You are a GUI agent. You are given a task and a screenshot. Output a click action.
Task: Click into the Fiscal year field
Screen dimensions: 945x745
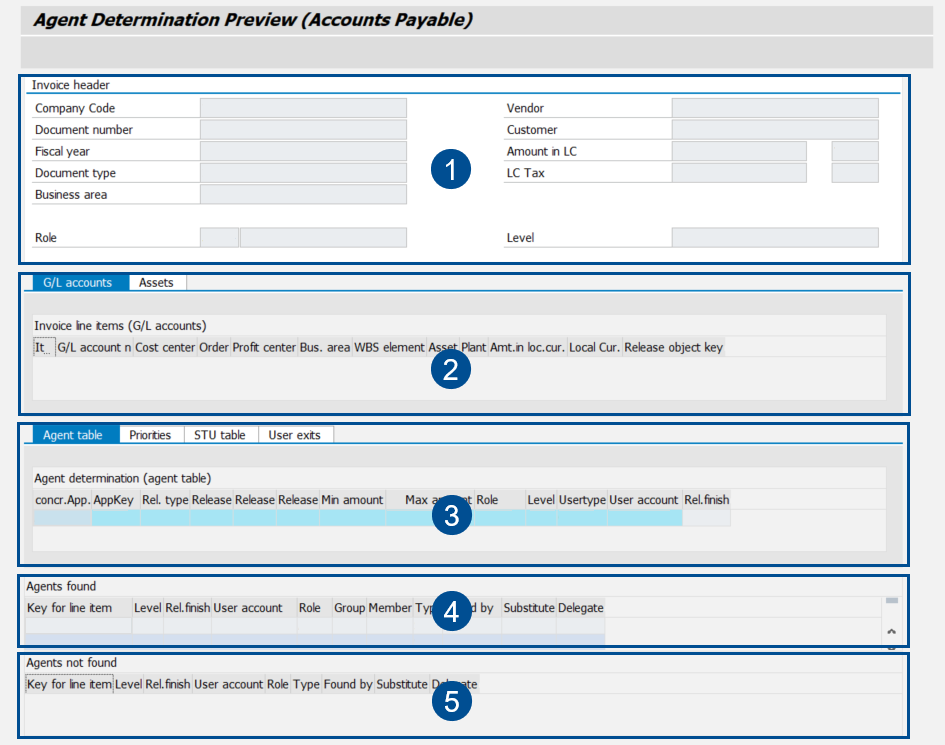[x=303, y=151]
